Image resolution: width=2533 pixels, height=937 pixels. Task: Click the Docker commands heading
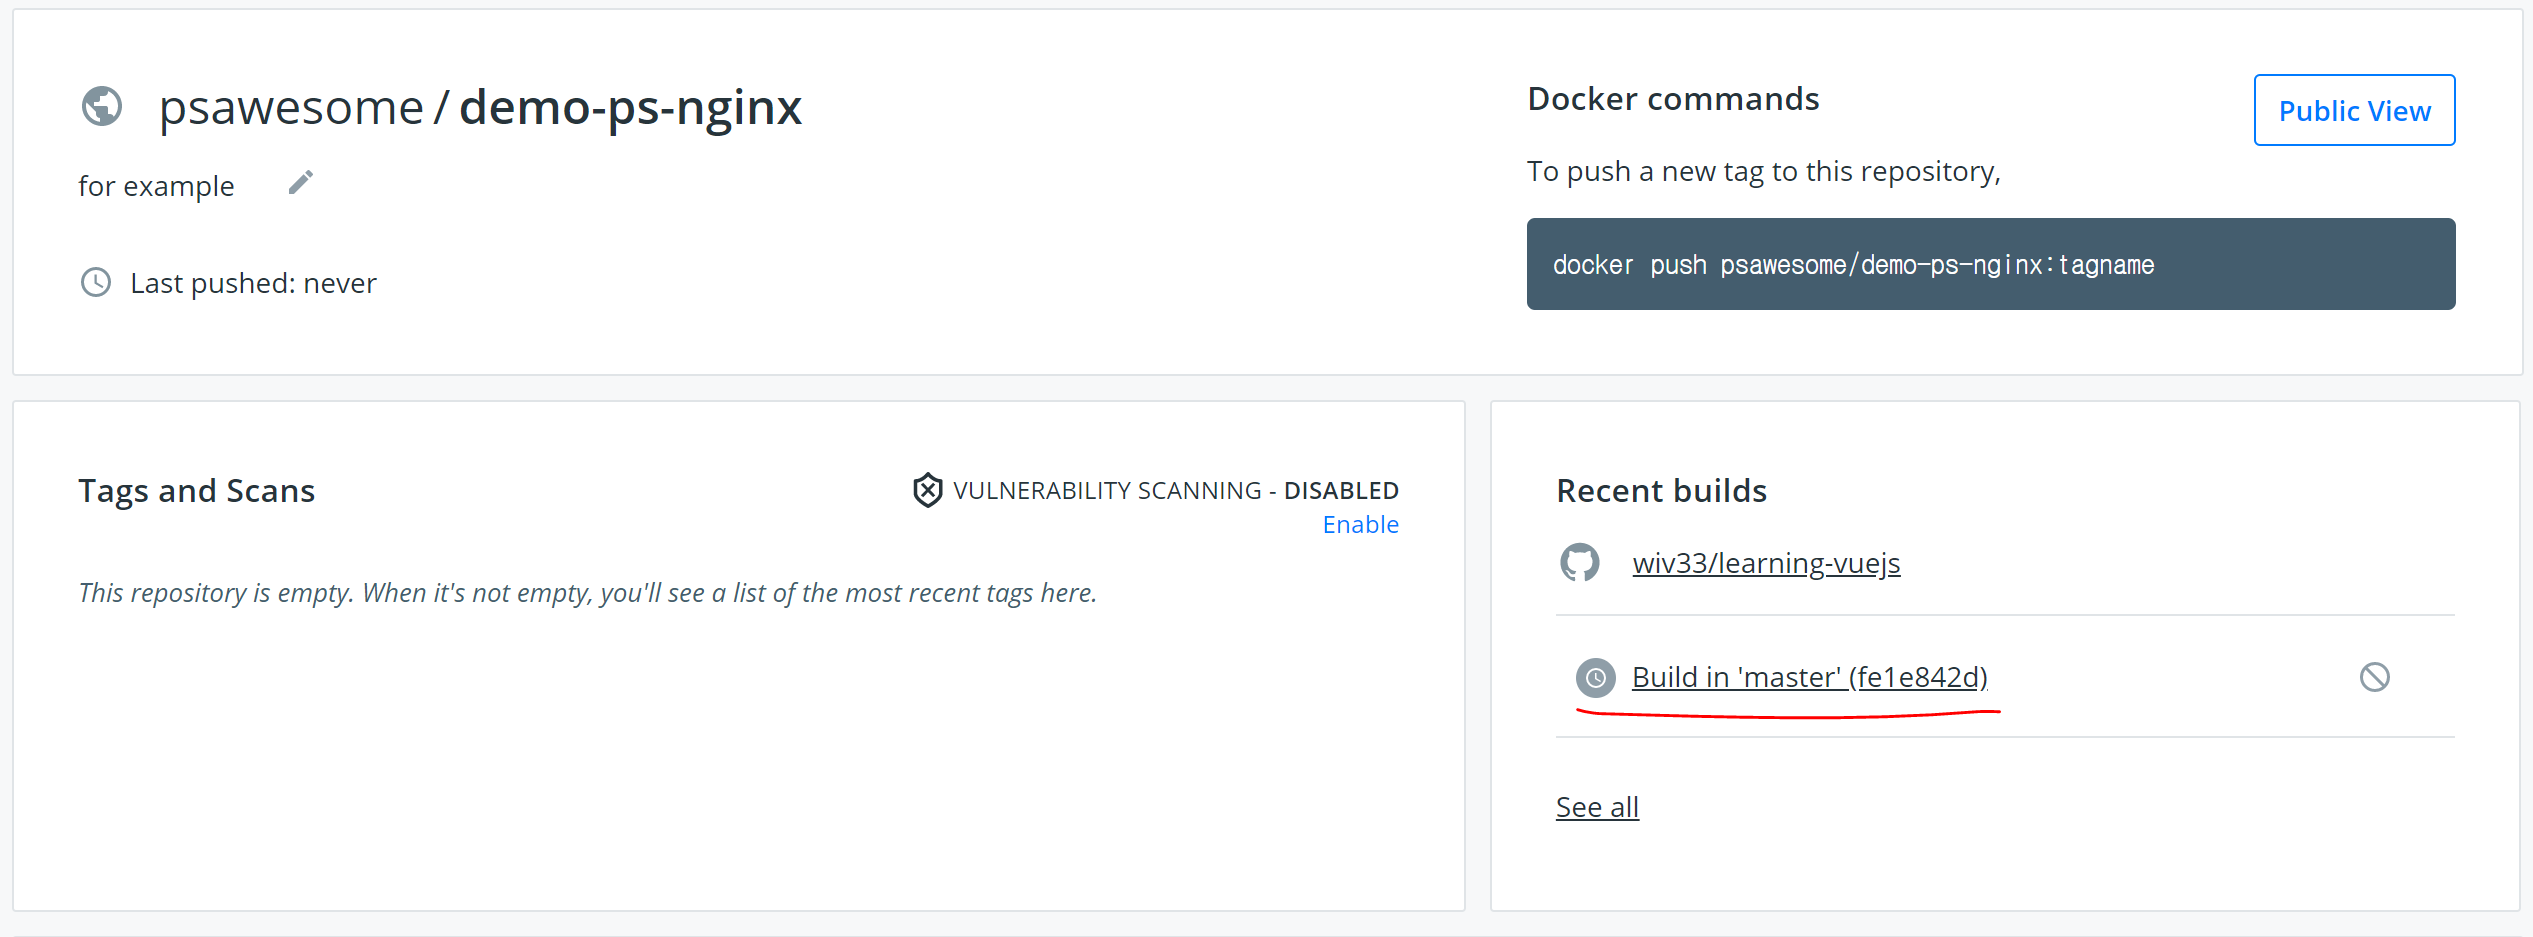point(1673,99)
